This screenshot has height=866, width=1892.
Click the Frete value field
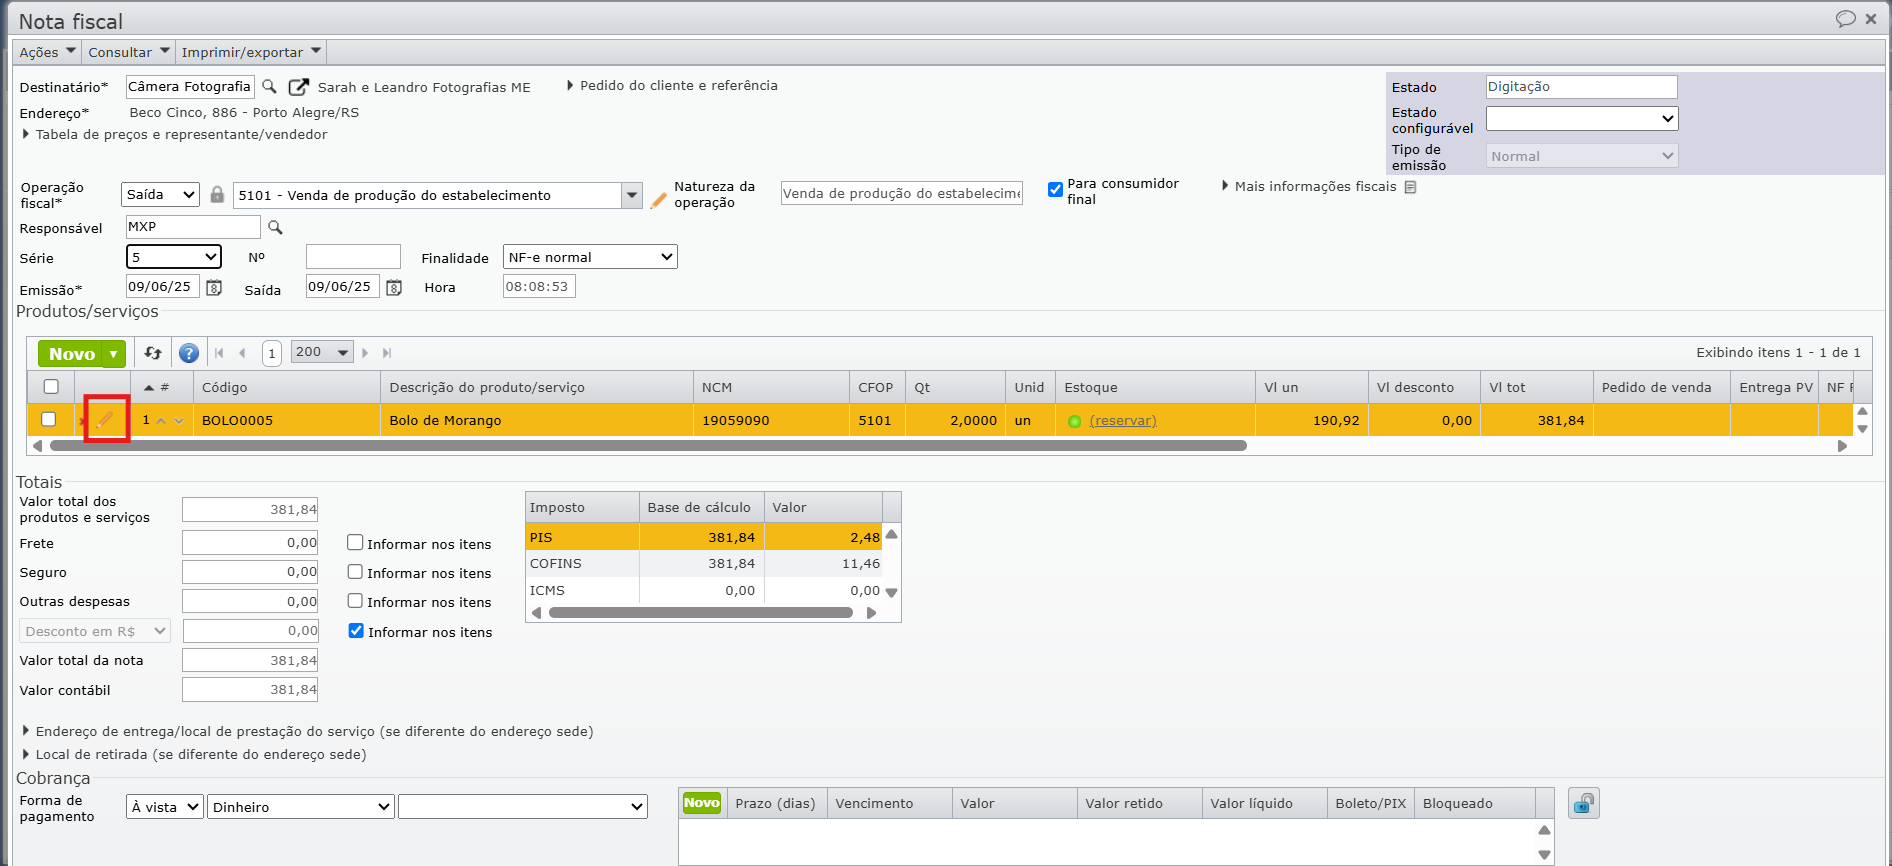click(250, 543)
